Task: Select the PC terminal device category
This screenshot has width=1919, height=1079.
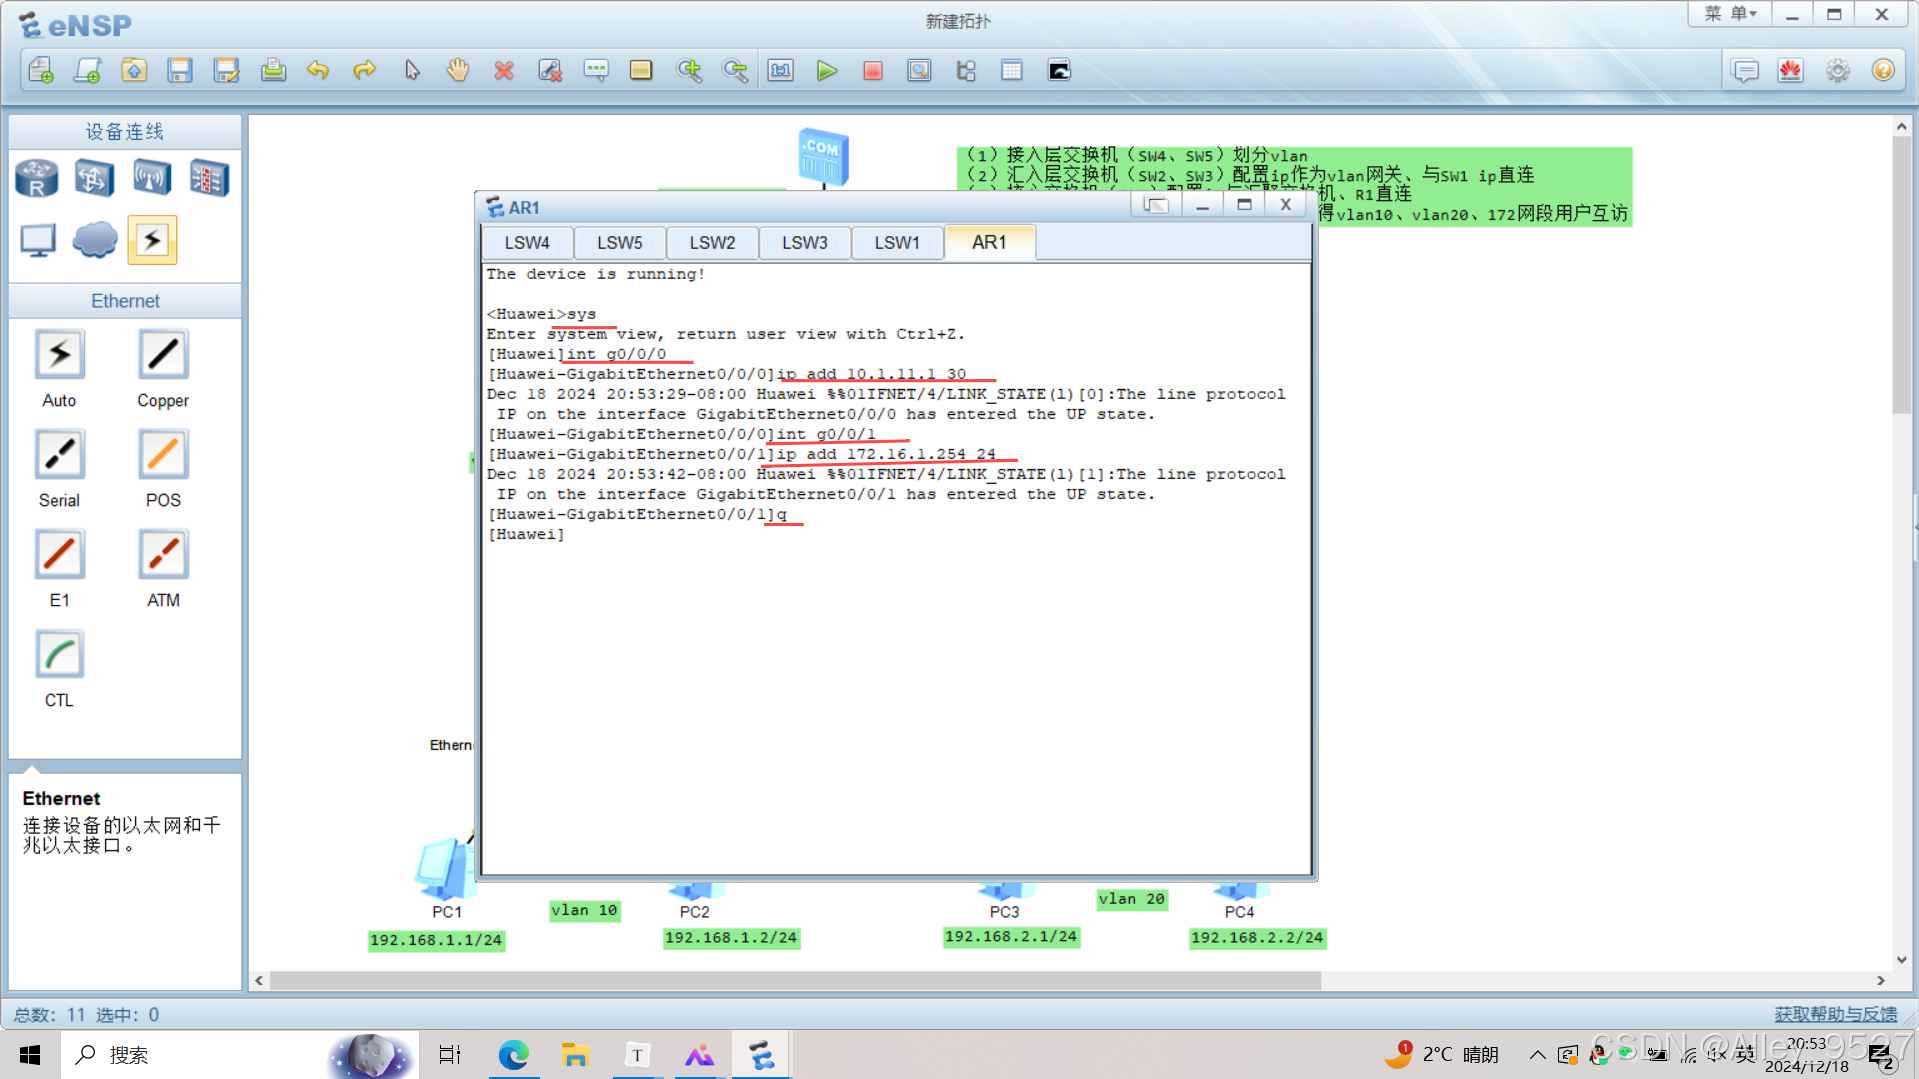Action: [x=38, y=240]
